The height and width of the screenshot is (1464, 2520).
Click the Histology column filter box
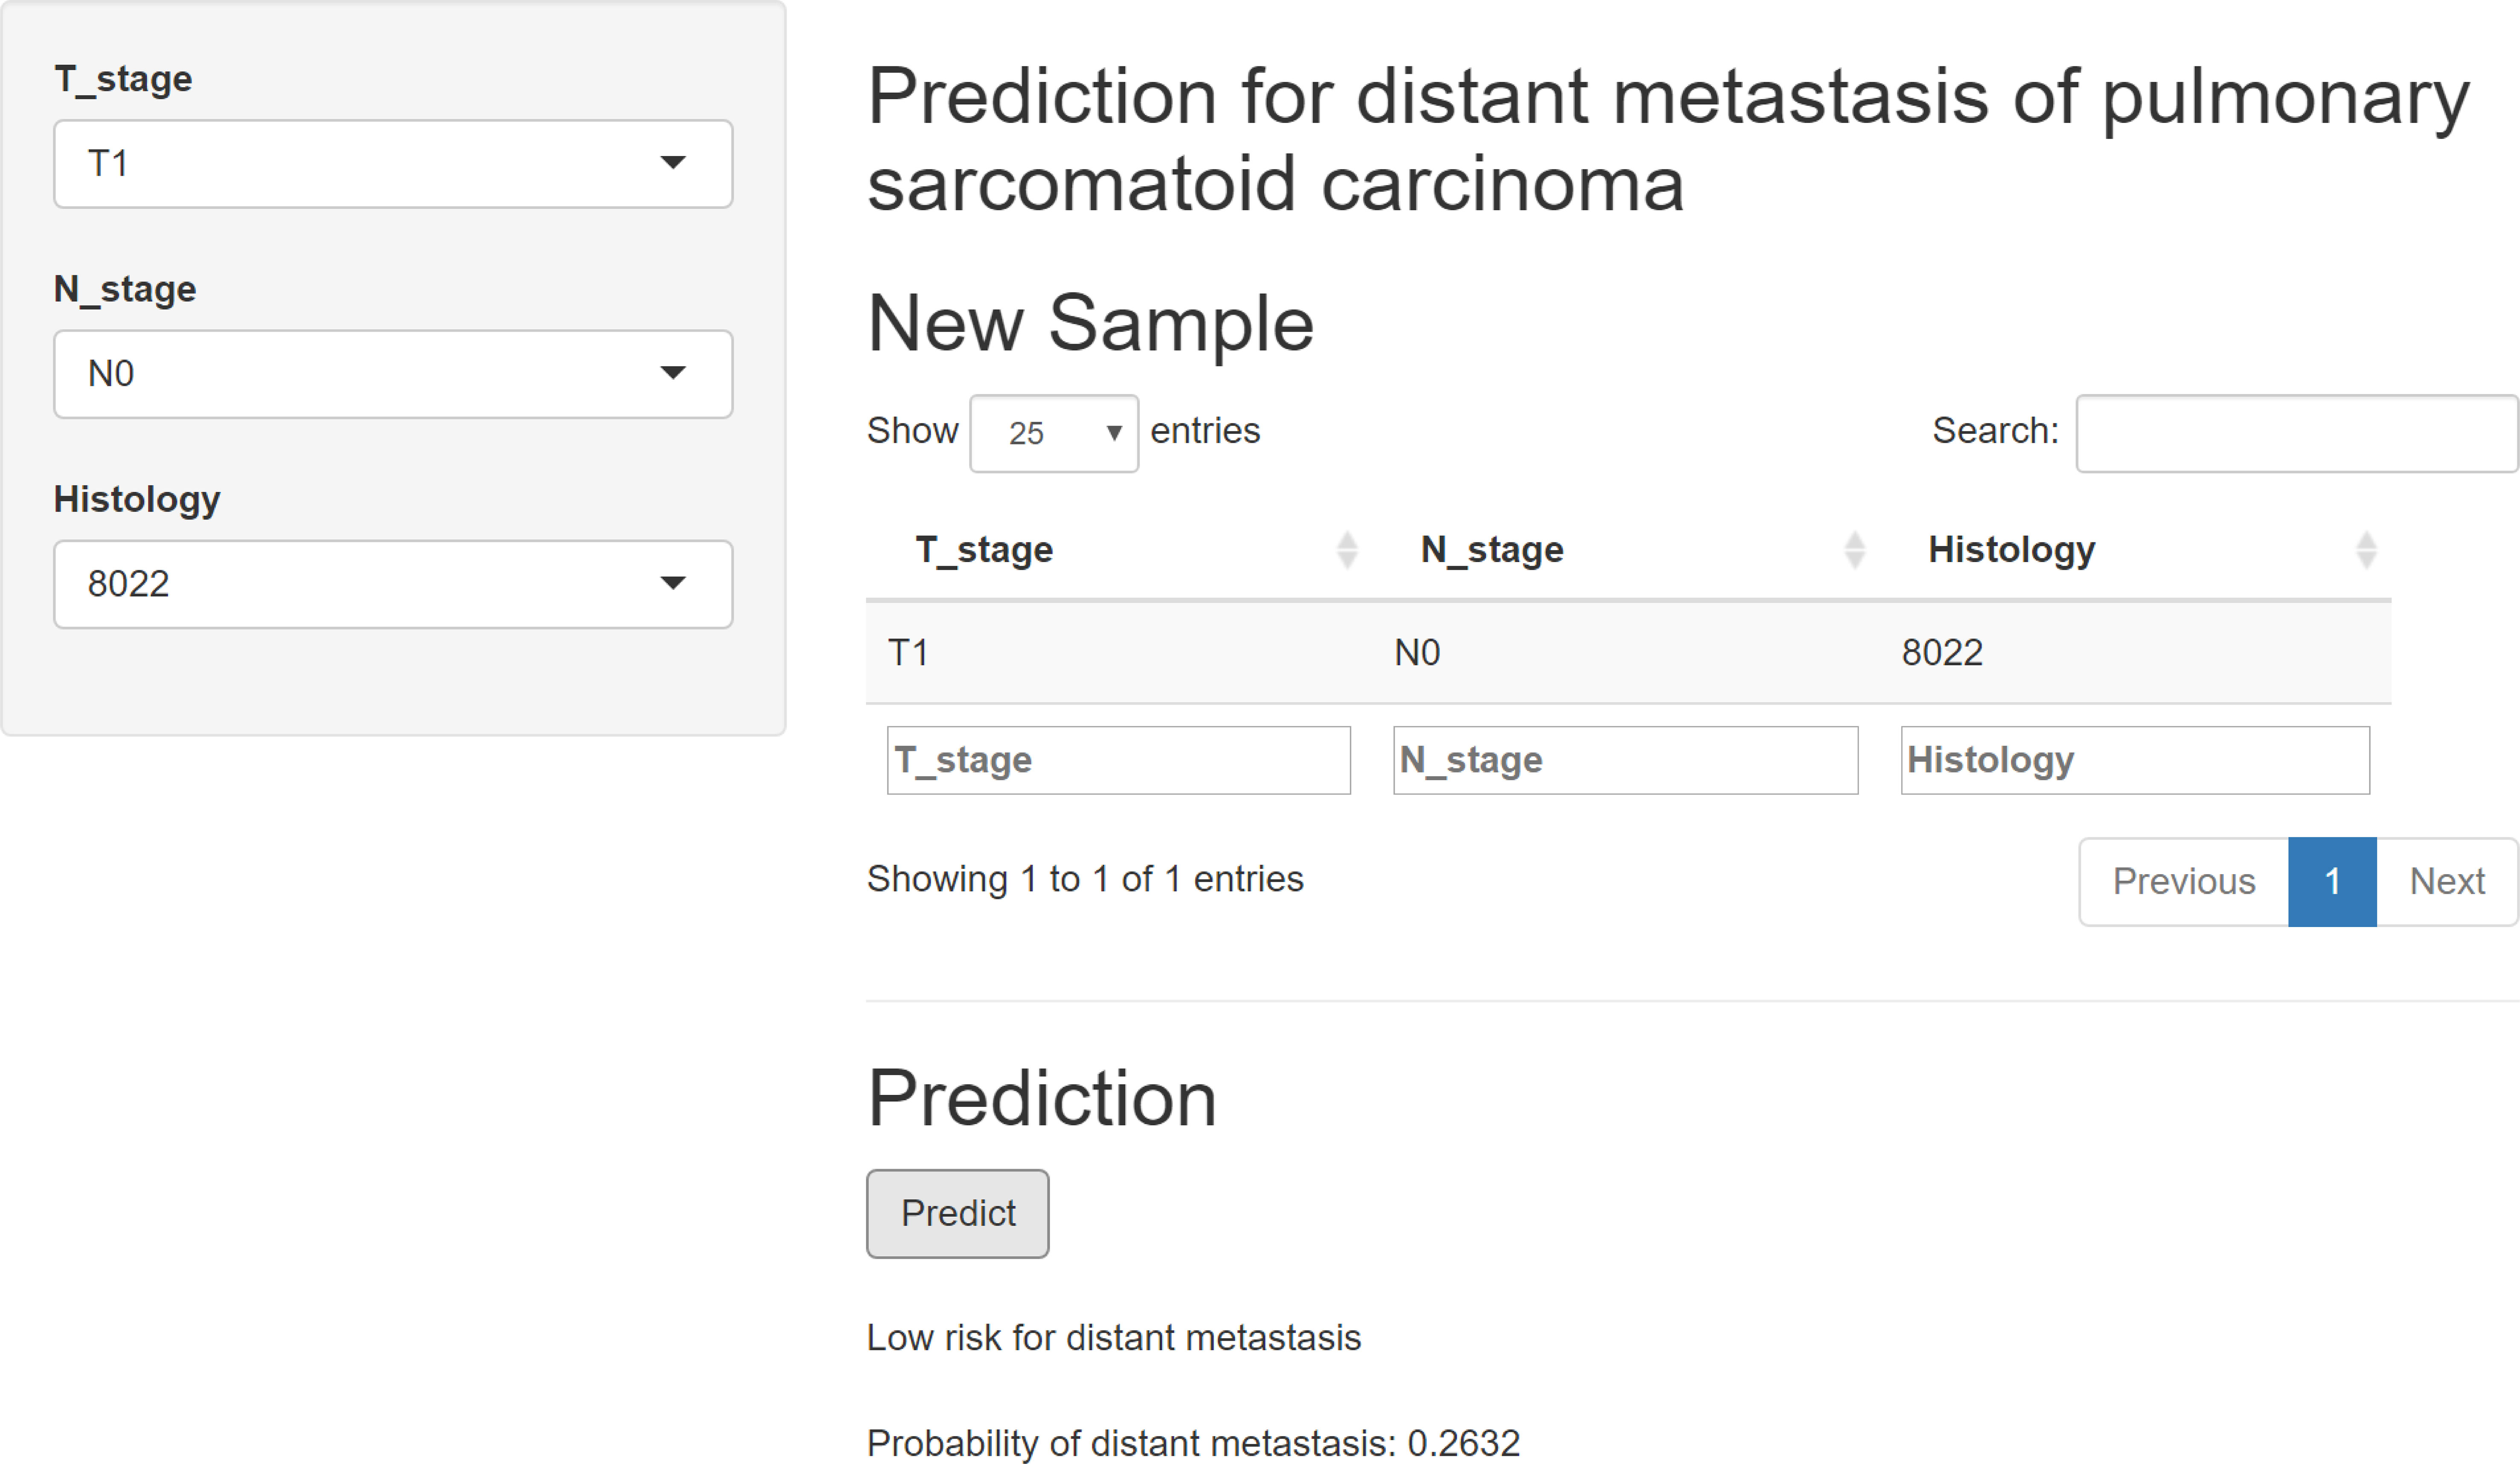point(2135,760)
